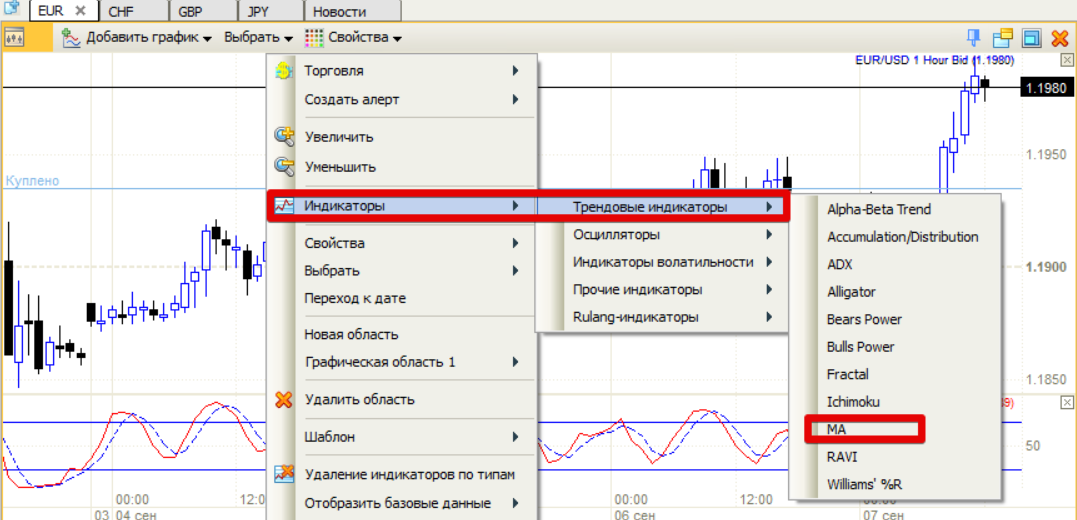The image size is (1077, 520).
Task: Click the pin icon in chart toolbar
Action: click(973, 38)
